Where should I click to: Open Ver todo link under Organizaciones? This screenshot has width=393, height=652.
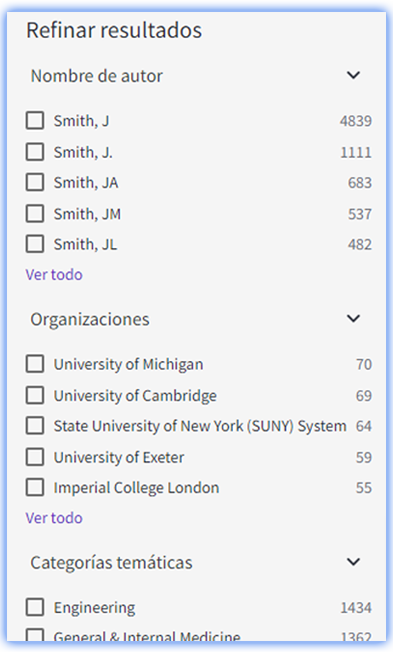(54, 518)
